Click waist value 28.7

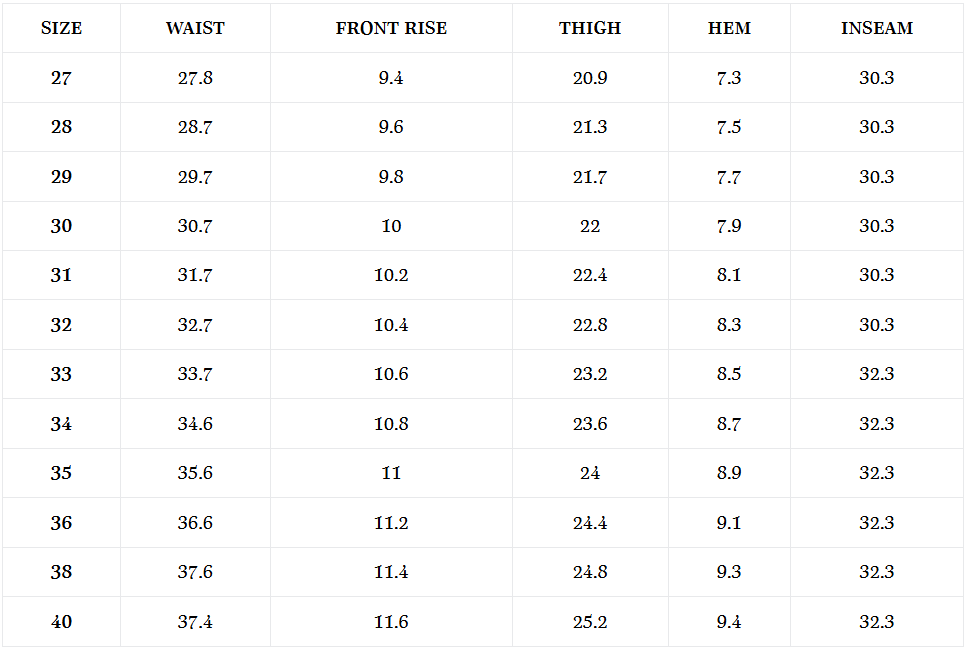click(x=195, y=127)
